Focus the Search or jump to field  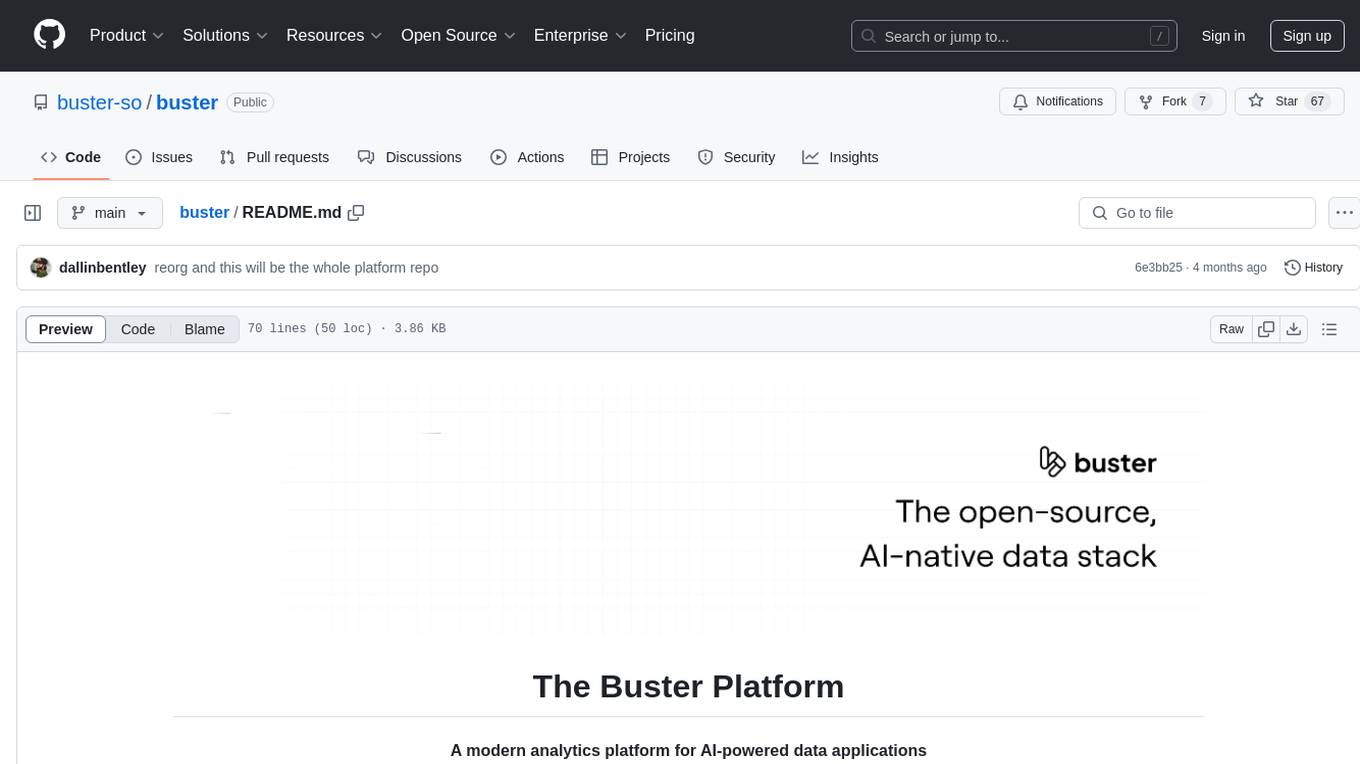(x=1012, y=36)
